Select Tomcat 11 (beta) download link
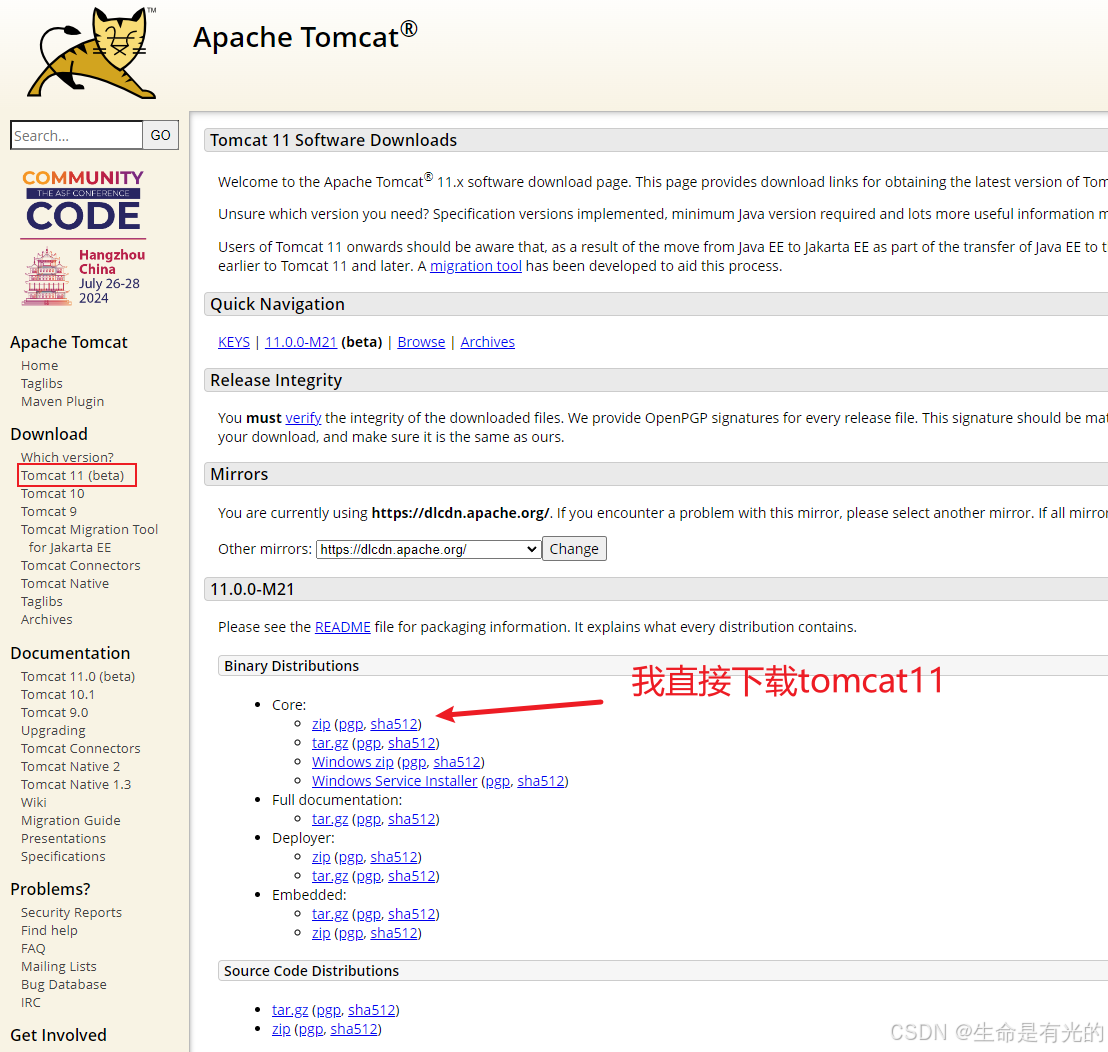This screenshot has height=1052, width=1108. (x=72, y=475)
